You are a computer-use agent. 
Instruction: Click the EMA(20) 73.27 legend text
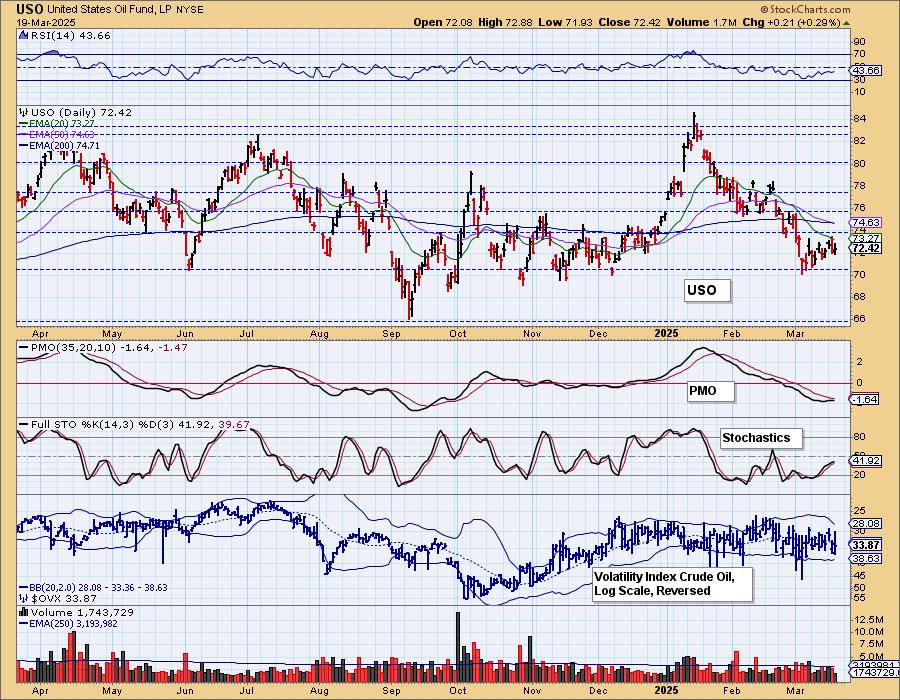point(62,123)
